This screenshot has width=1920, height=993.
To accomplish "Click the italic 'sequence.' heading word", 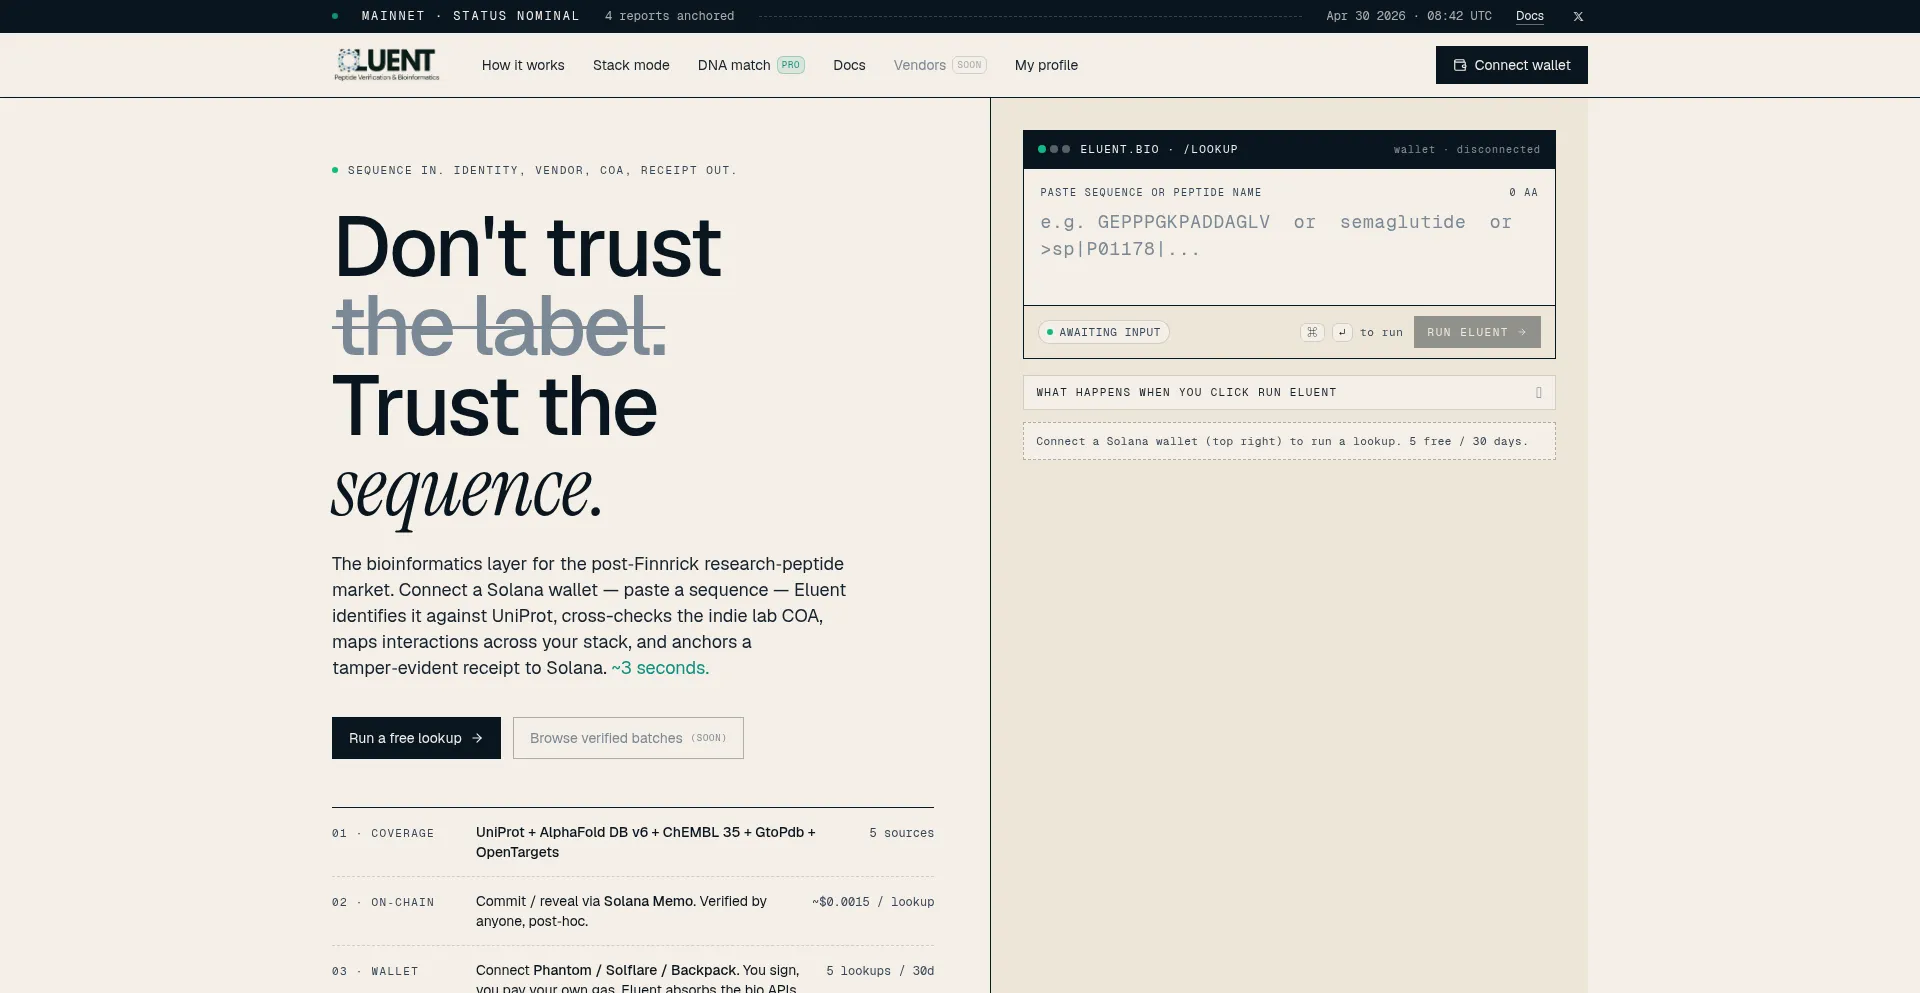I will click(467, 492).
